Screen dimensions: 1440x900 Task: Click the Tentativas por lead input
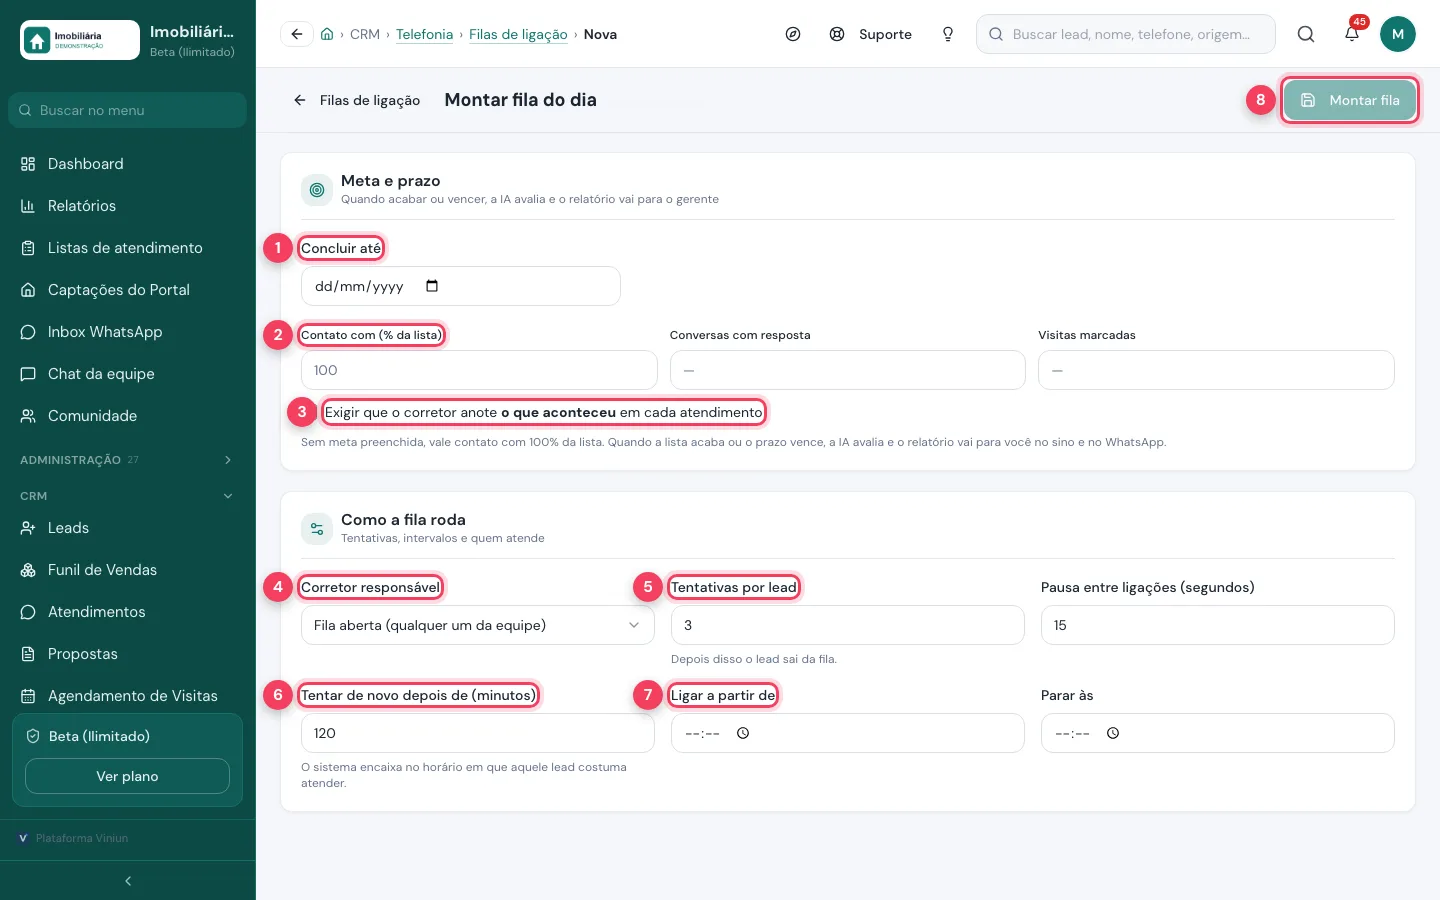(848, 625)
